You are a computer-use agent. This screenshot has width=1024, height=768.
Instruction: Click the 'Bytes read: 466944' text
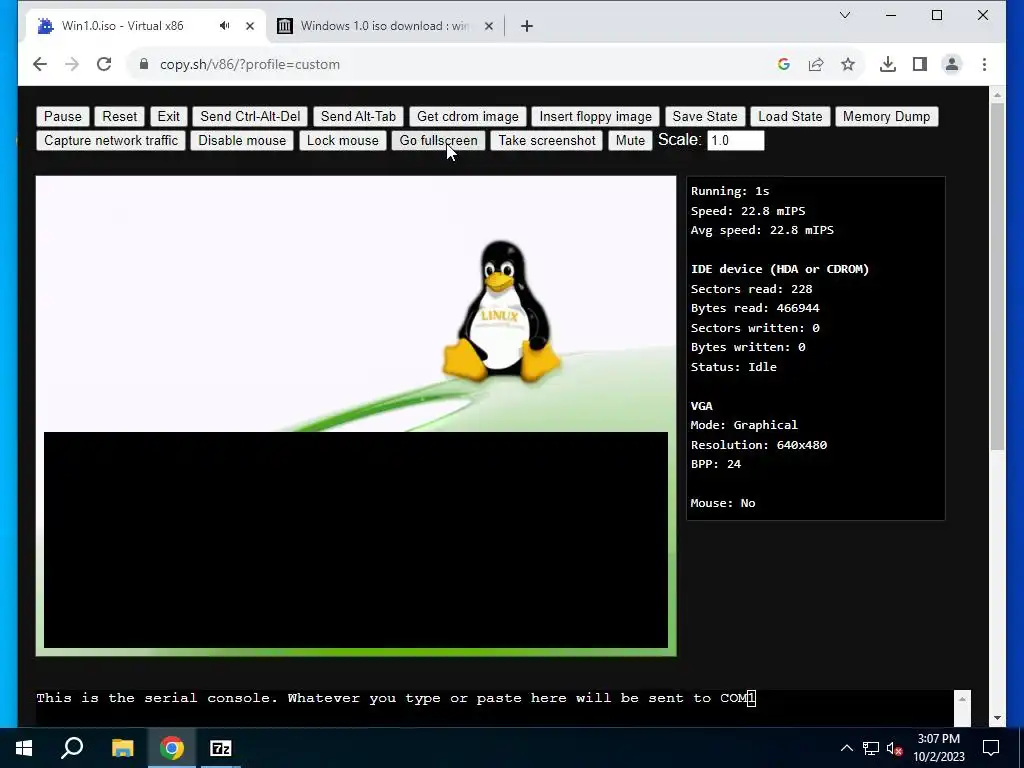pyautogui.click(x=755, y=308)
